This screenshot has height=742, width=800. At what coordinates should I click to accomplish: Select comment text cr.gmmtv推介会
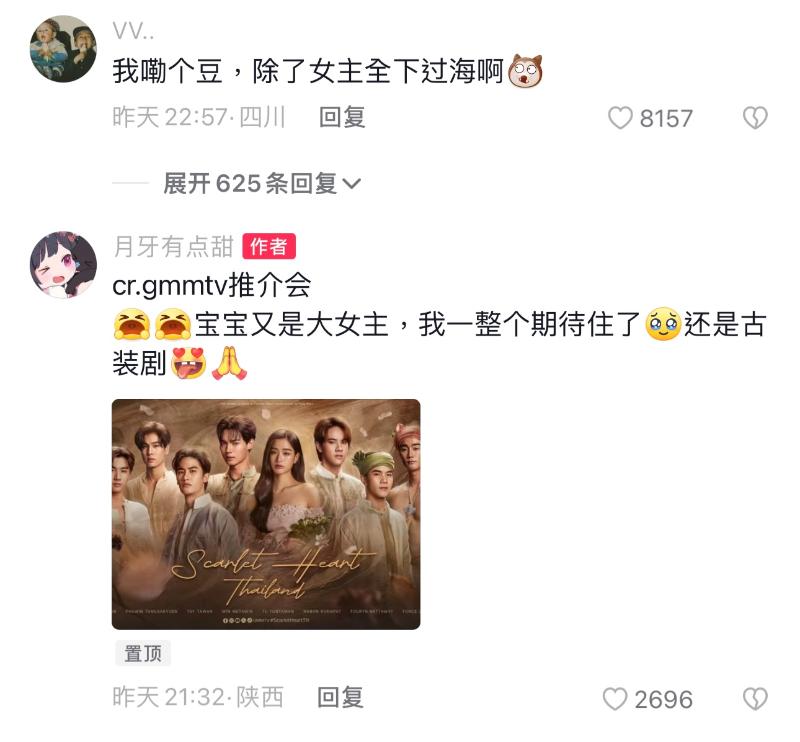(211, 285)
